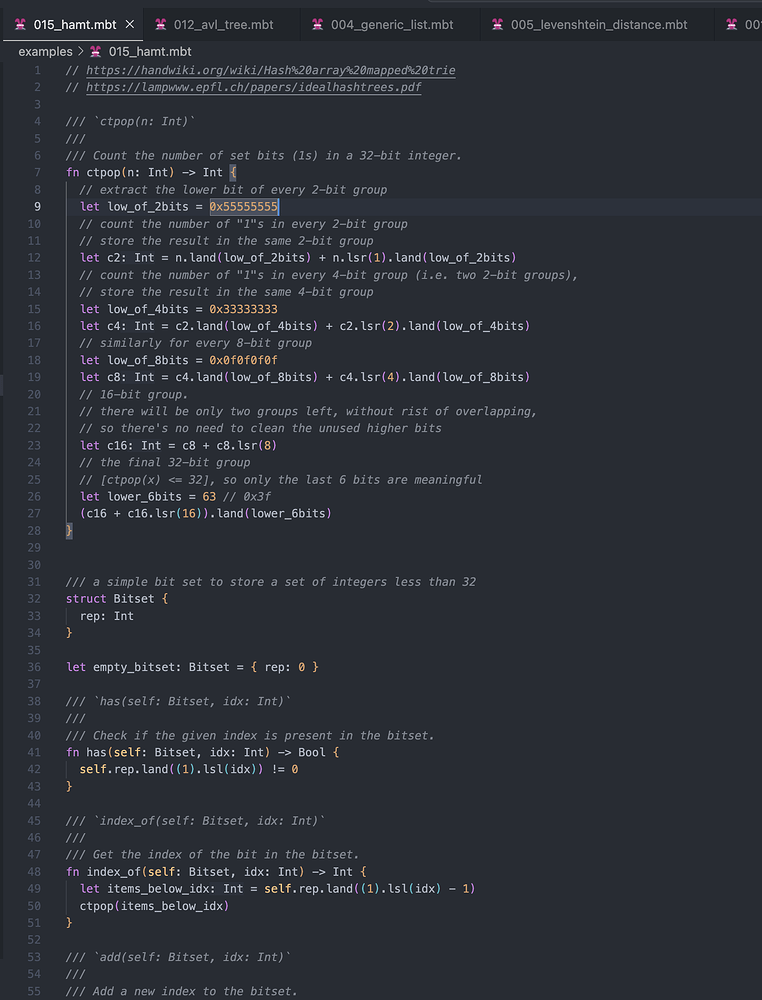This screenshot has height=1000, width=762.
Task: Open the handwiki.org Hash array mapped trie link
Action: click(x=270, y=70)
